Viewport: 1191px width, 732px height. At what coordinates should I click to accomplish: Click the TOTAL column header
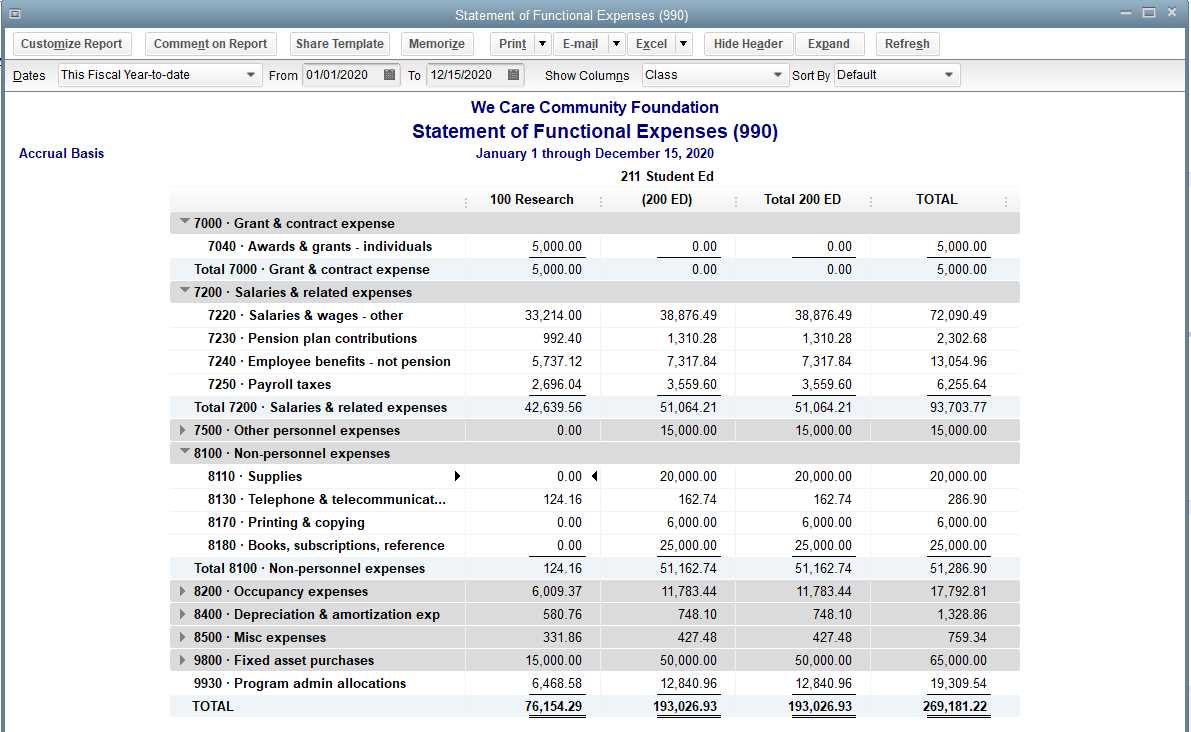tap(937, 199)
